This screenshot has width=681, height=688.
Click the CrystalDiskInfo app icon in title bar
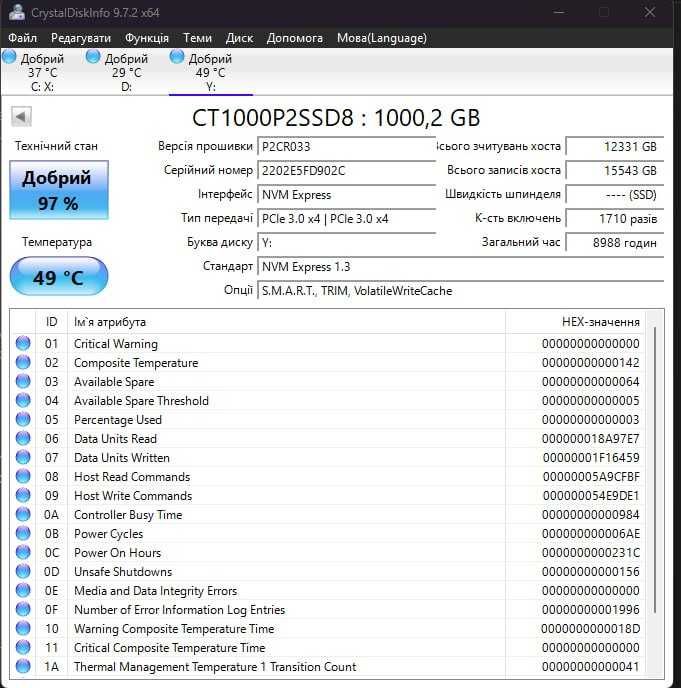click(17, 12)
